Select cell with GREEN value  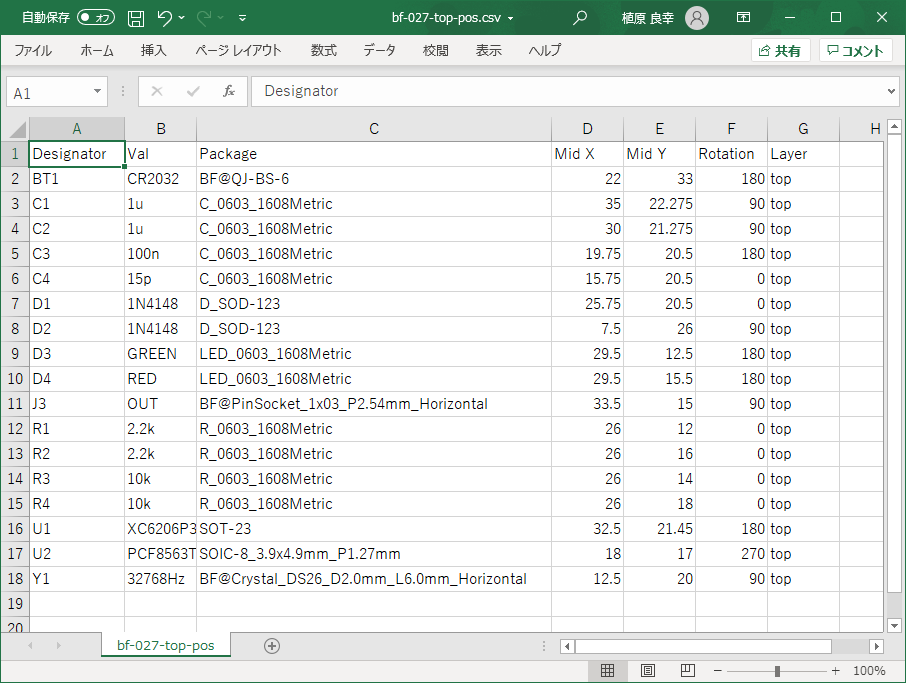click(x=161, y=354)
